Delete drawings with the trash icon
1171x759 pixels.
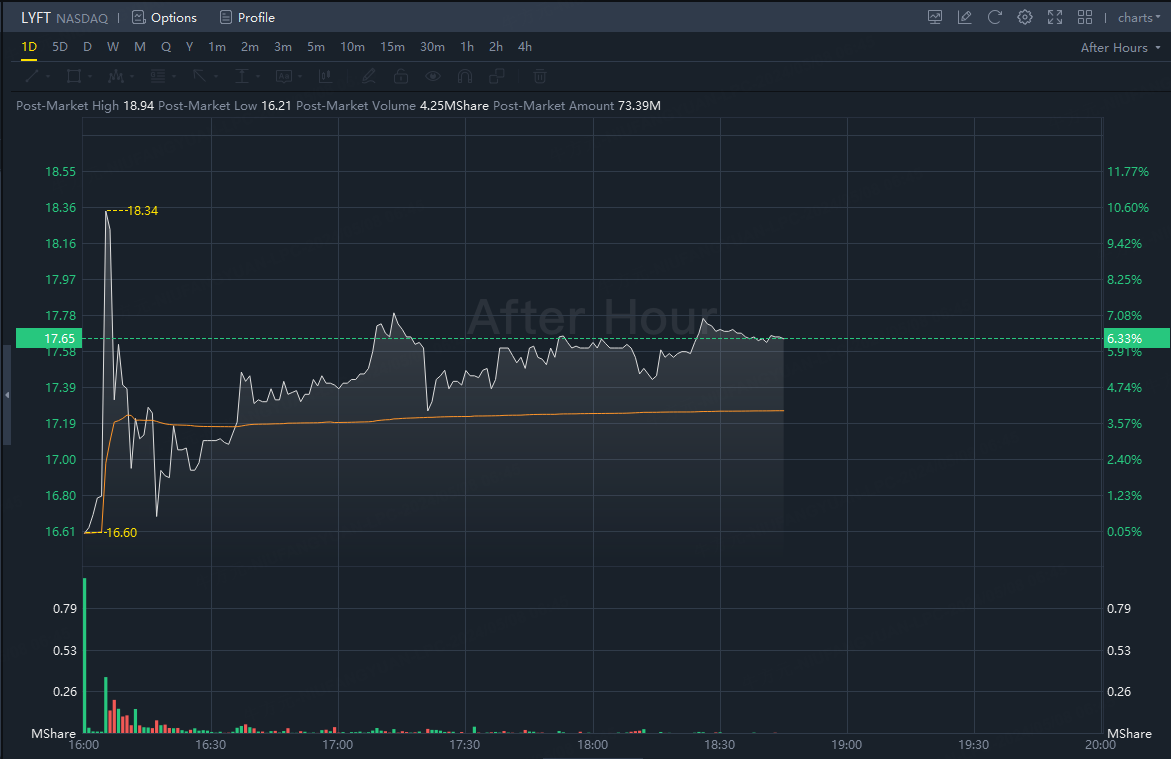point(540,76)
